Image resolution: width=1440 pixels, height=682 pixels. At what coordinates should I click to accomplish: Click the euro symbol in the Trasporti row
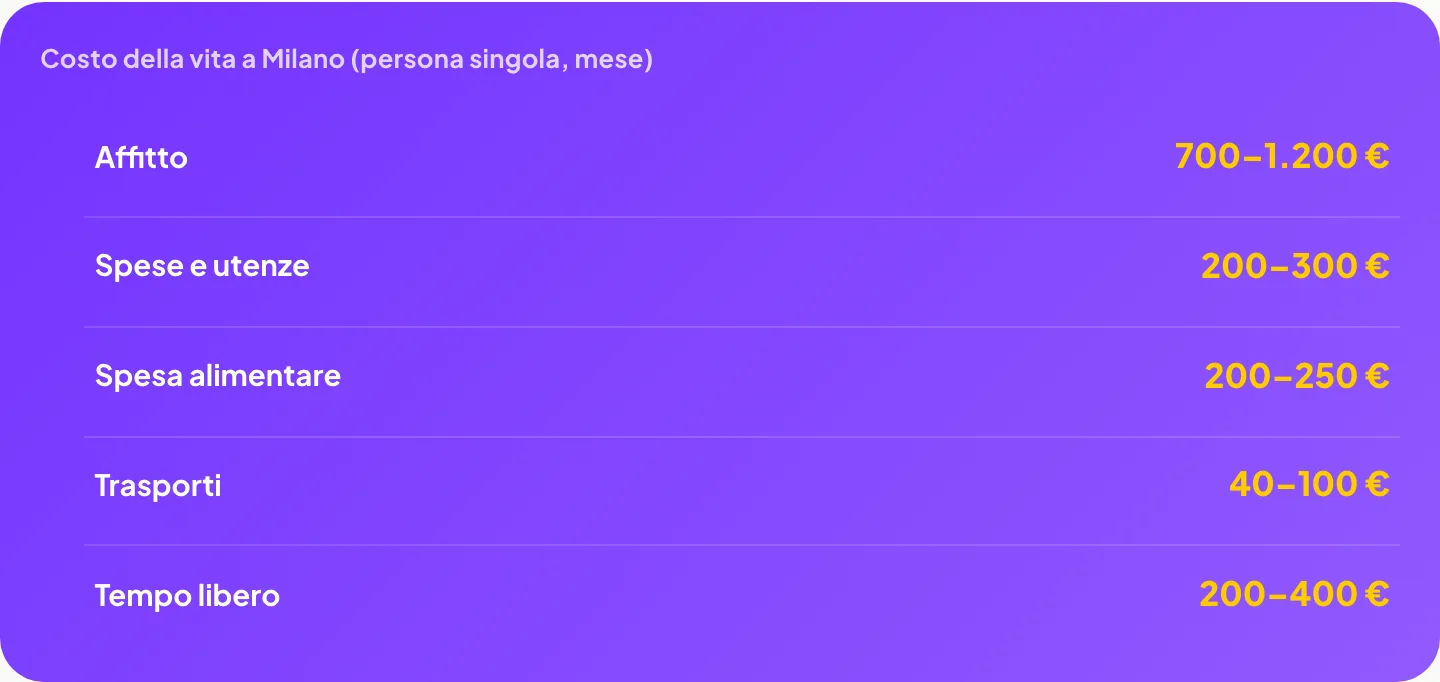(x=1376, y=485)
